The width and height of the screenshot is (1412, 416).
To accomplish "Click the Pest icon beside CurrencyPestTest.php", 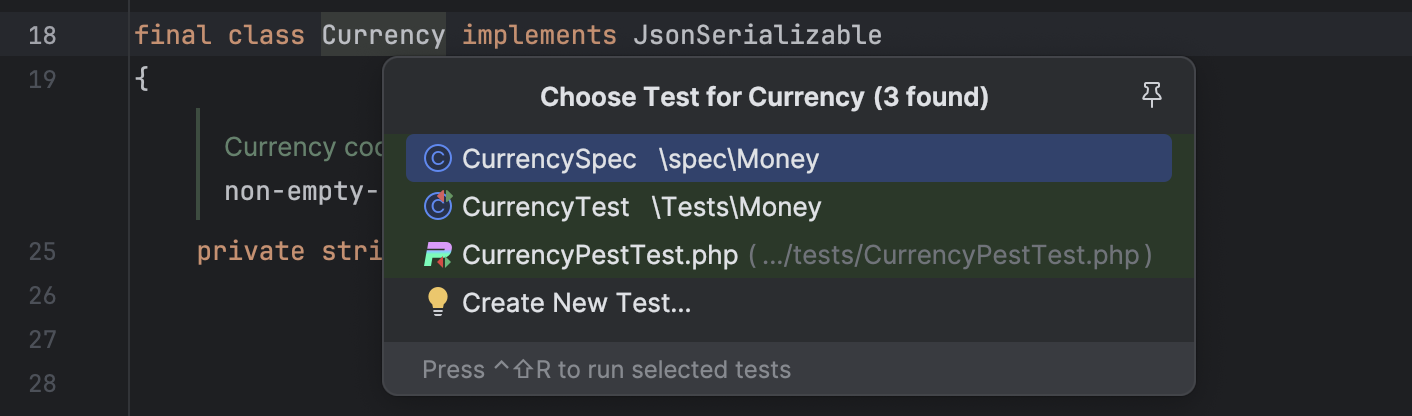I will pos(437,255).
